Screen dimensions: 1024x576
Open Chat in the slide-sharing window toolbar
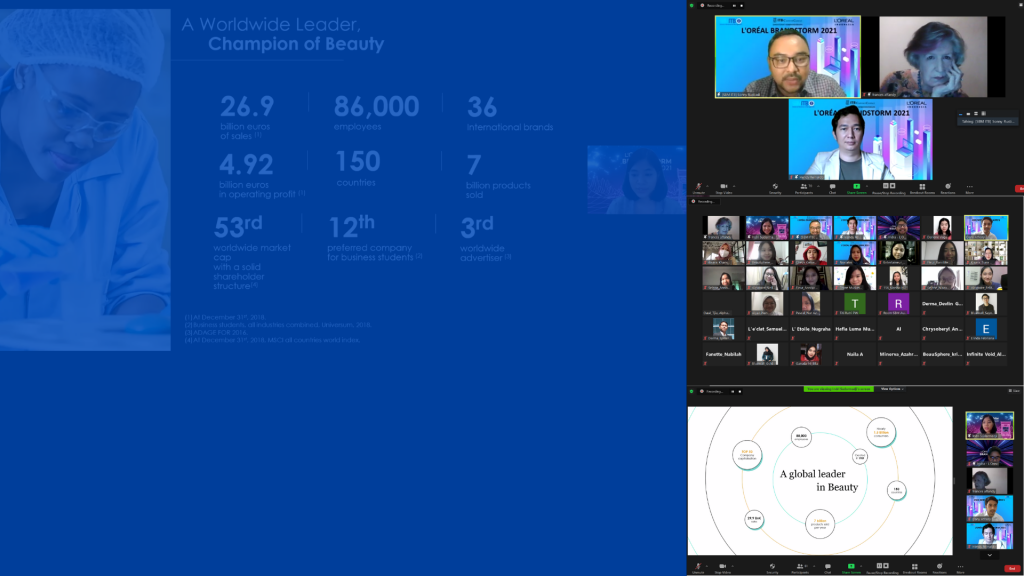(x=828, y=567)
